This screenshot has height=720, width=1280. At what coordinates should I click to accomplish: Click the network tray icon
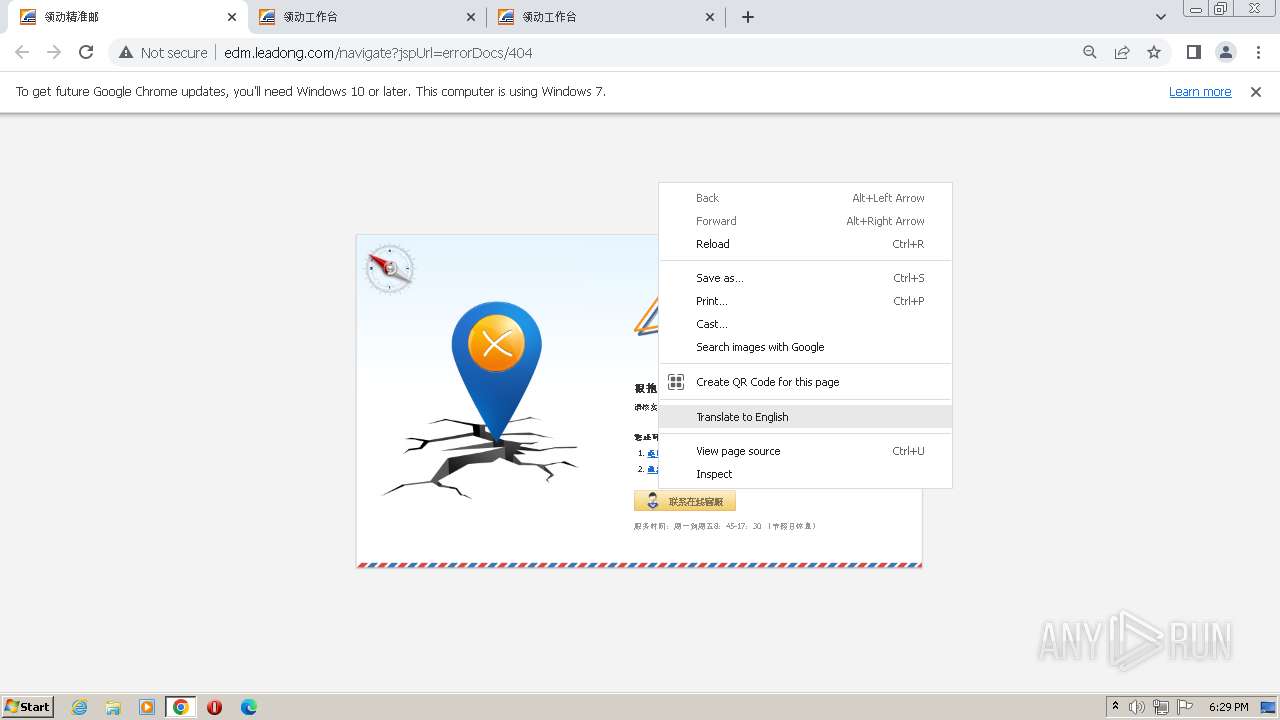pos(1161,707)
